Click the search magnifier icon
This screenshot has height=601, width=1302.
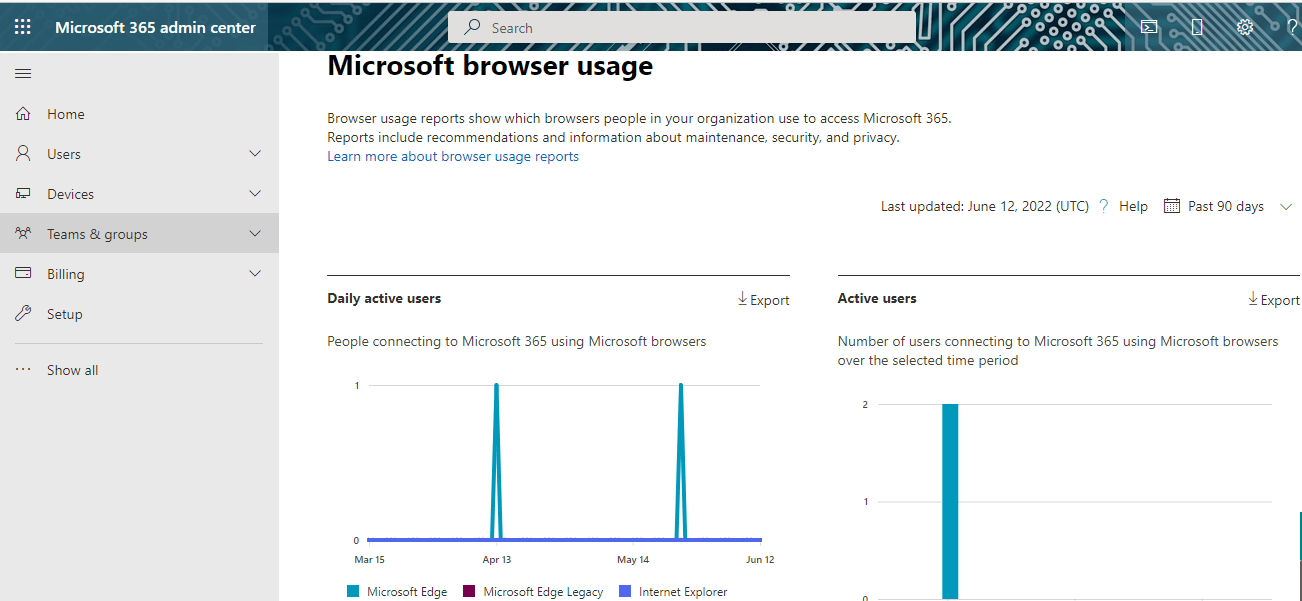[x=473, y=27]
